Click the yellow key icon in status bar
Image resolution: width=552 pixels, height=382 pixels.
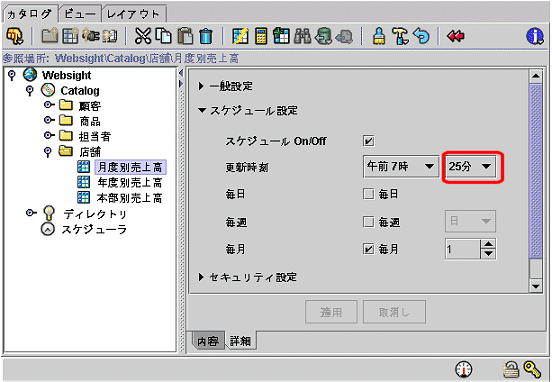(x=532, y=370)
